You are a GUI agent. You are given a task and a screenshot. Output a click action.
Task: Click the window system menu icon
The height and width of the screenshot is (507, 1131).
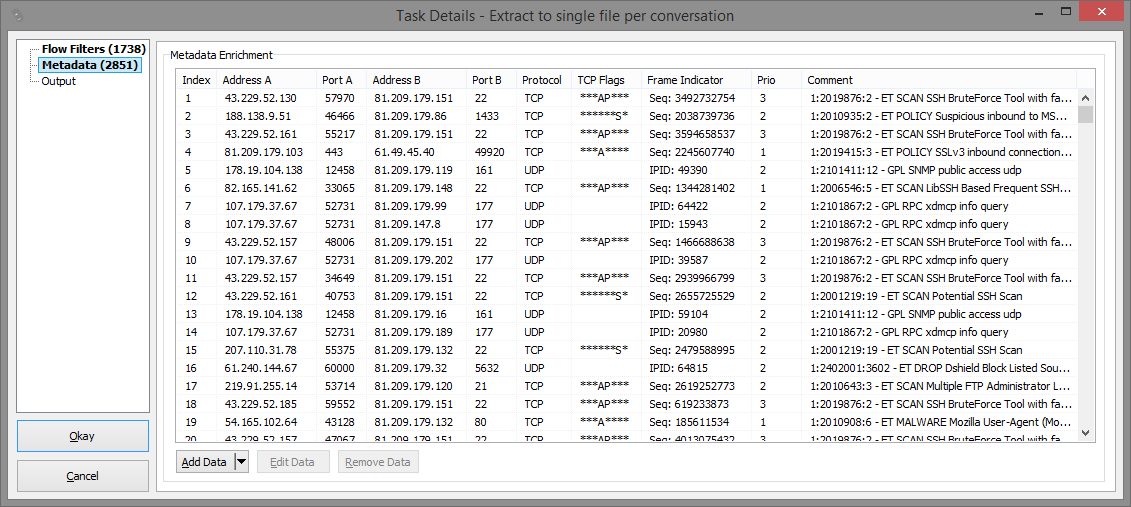[x=14, y=15]
